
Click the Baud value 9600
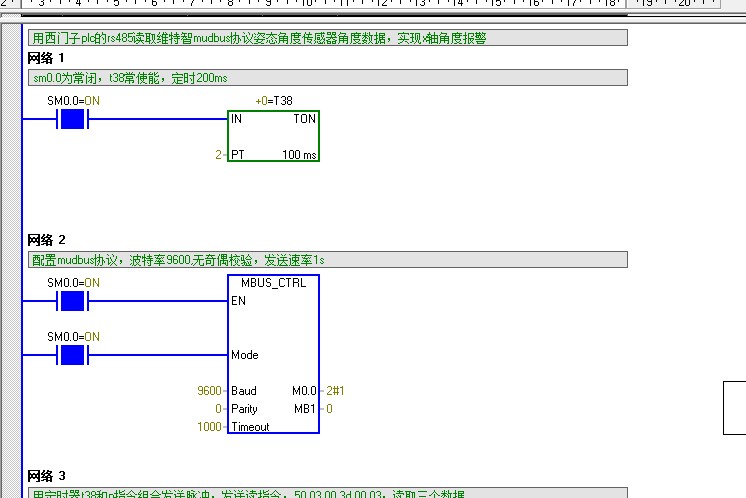[211, 391]
